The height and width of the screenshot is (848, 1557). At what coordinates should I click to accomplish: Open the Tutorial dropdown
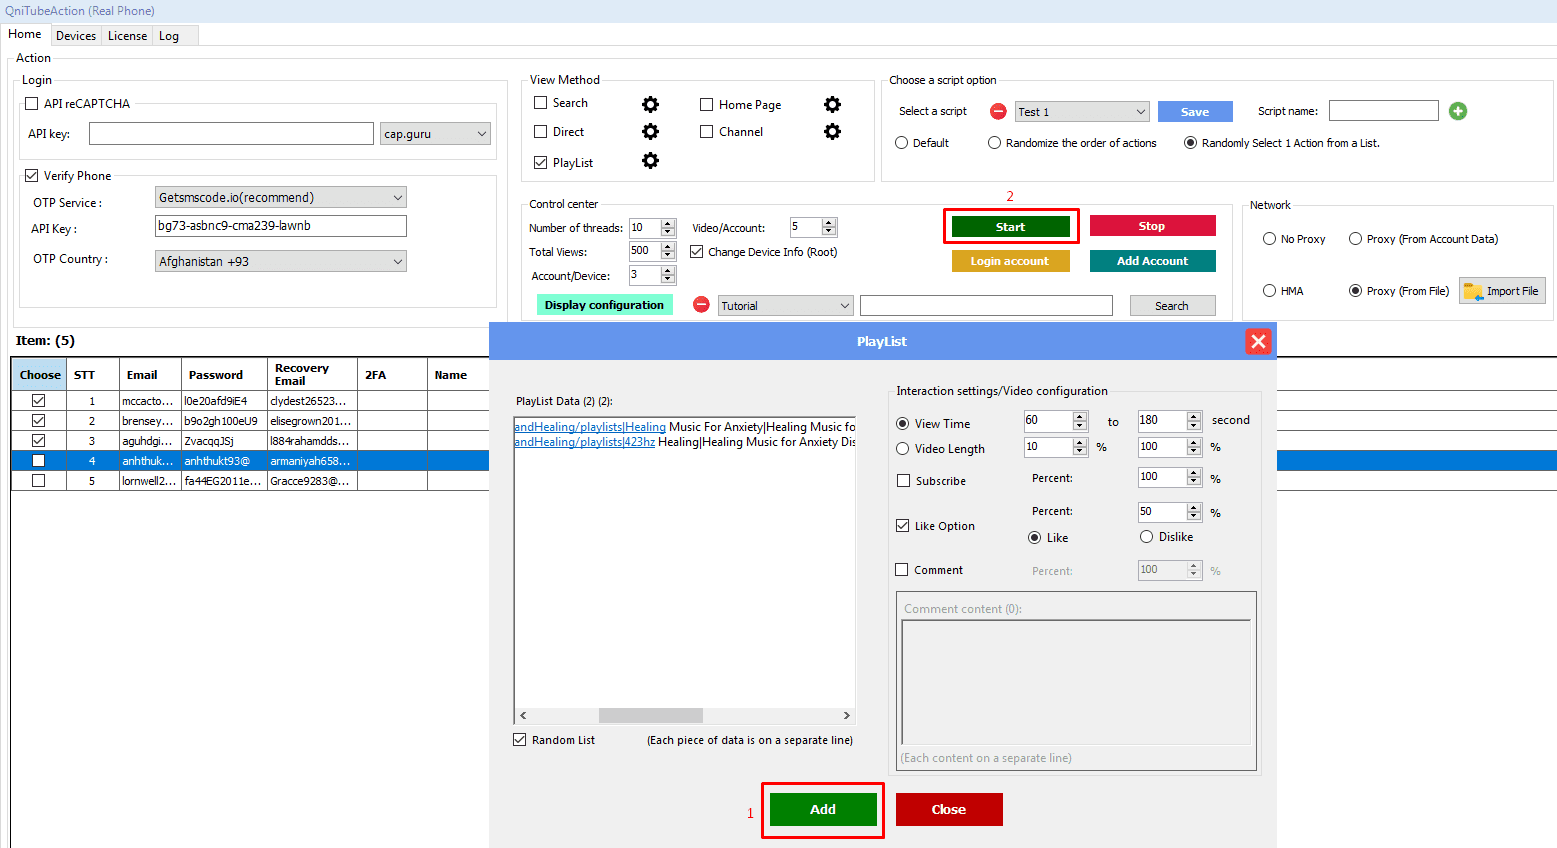786,306
